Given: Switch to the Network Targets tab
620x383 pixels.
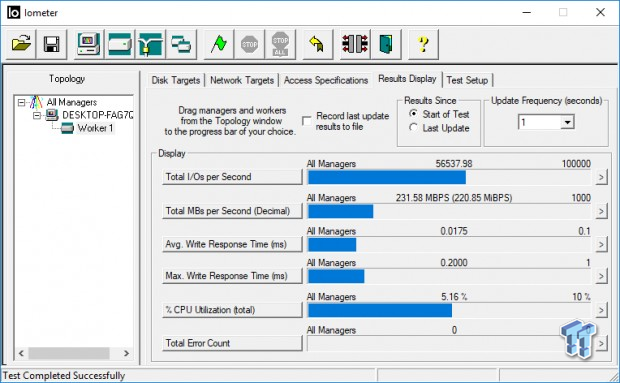Looking at the screenshot, I should [242, 80].
